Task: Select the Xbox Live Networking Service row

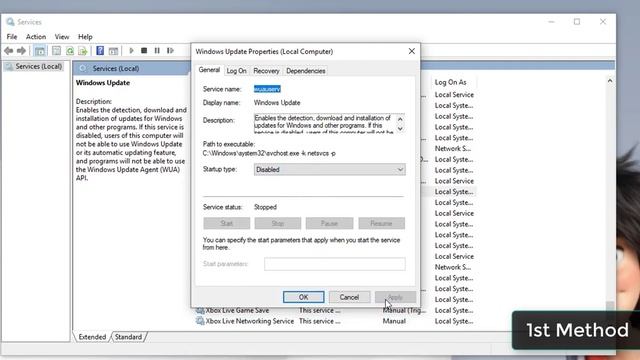Action: coord(335,321)
